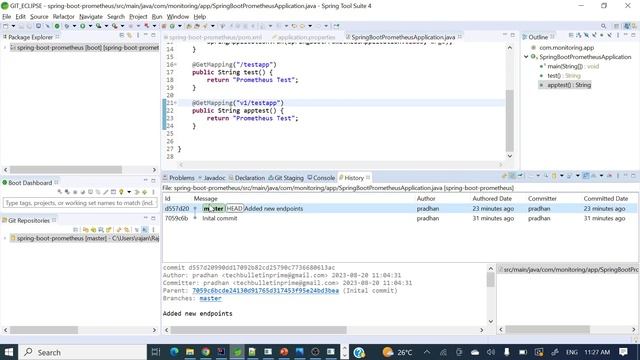Open the Outline view menu (three dots)
The image size is (640, 360).
tap(618, 36)
